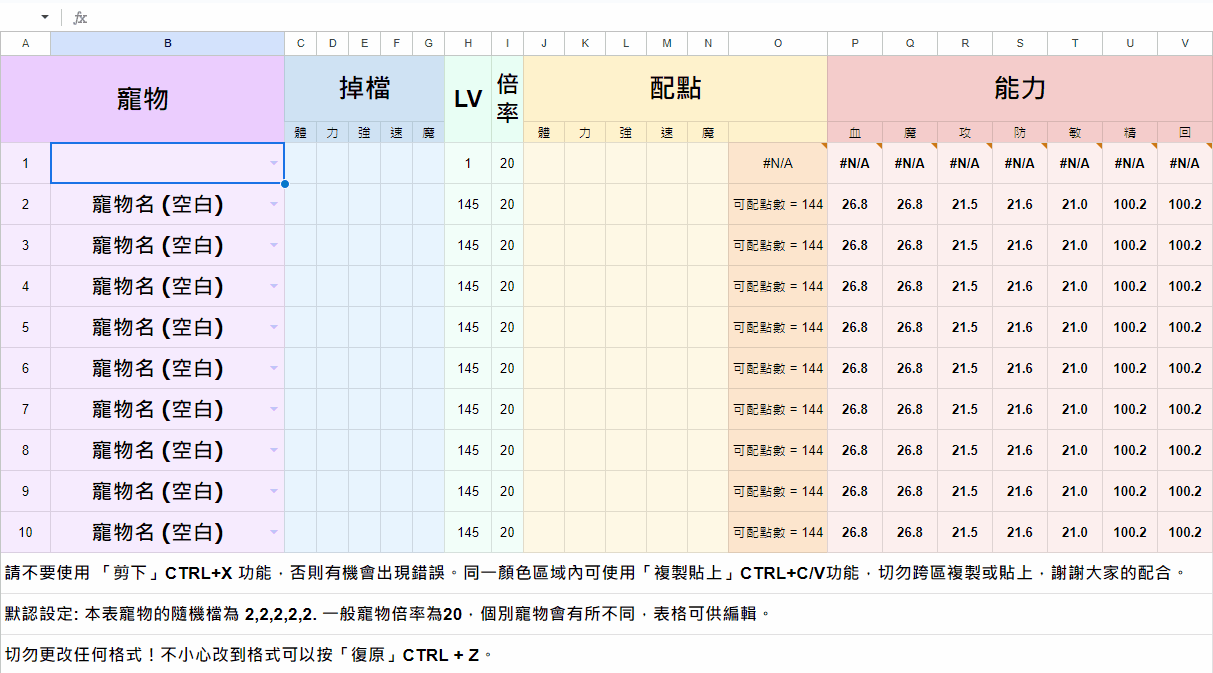This screenshot has height=673, width=1213.
Task: Open the name box dropdown arrow
Action: point(45,17)
